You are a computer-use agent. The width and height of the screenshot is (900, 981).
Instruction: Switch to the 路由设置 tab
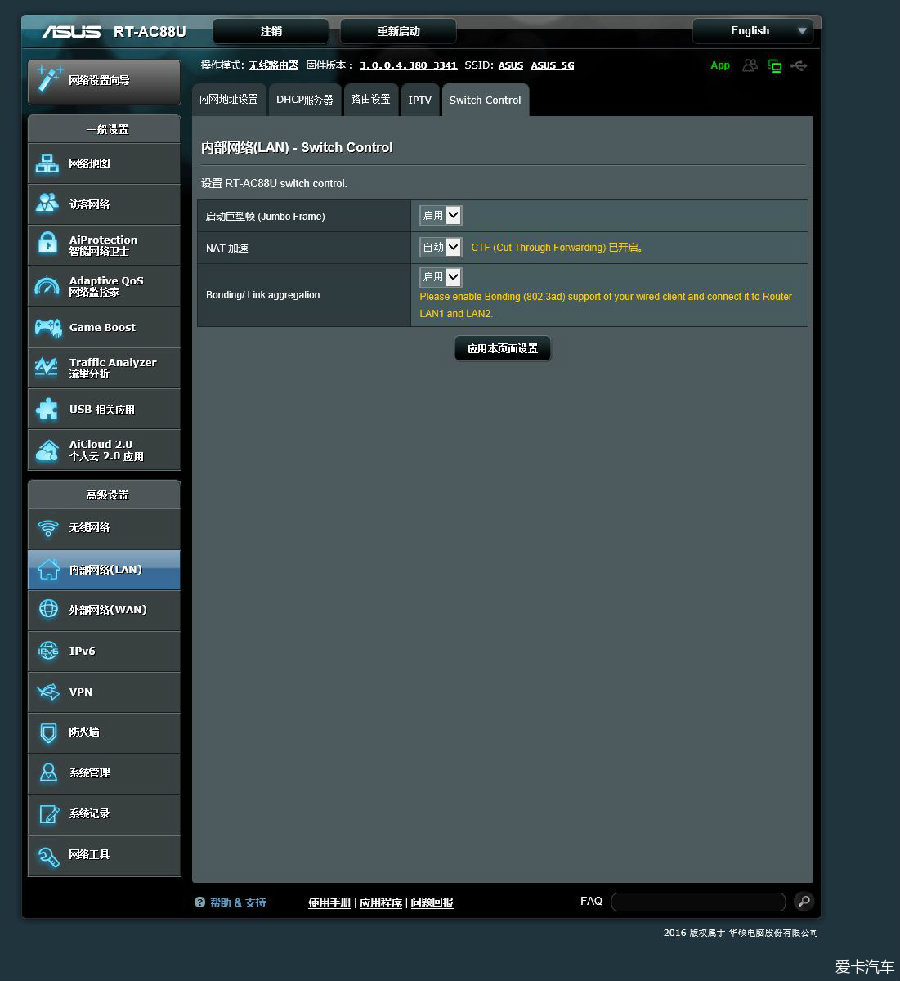click(371, 99)
